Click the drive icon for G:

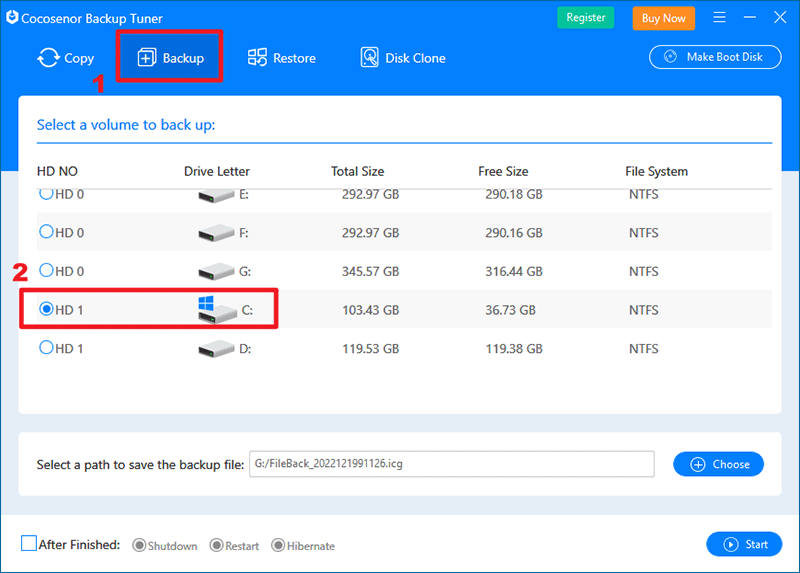pyautogui.click(x=216, y=271)
